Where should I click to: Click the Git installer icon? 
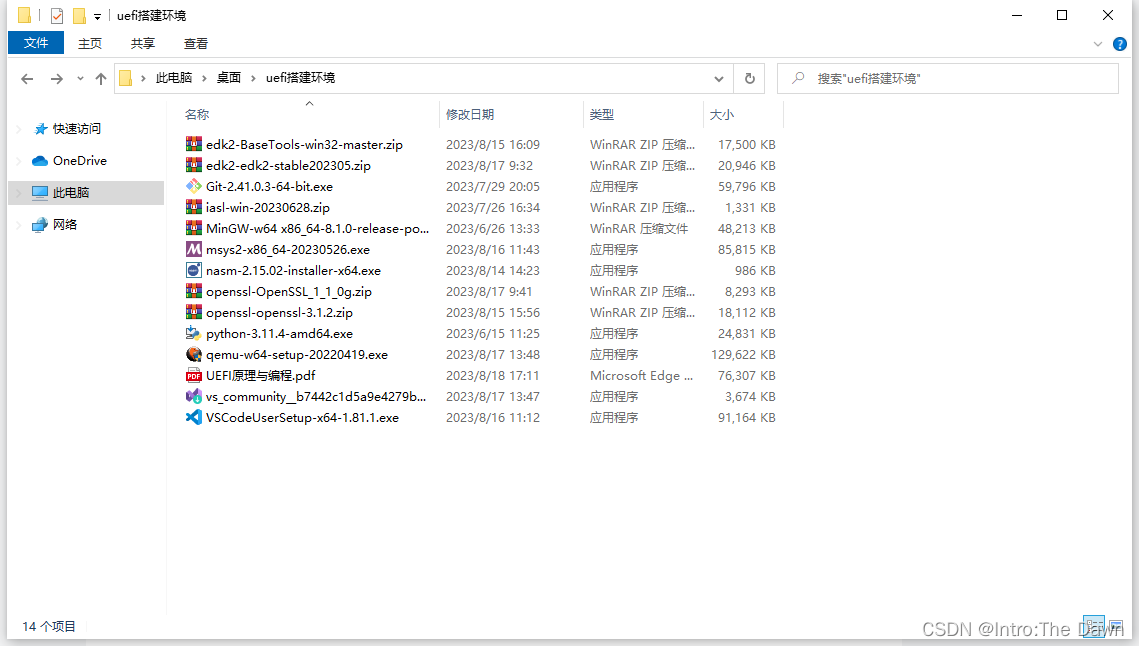(193, 186)
